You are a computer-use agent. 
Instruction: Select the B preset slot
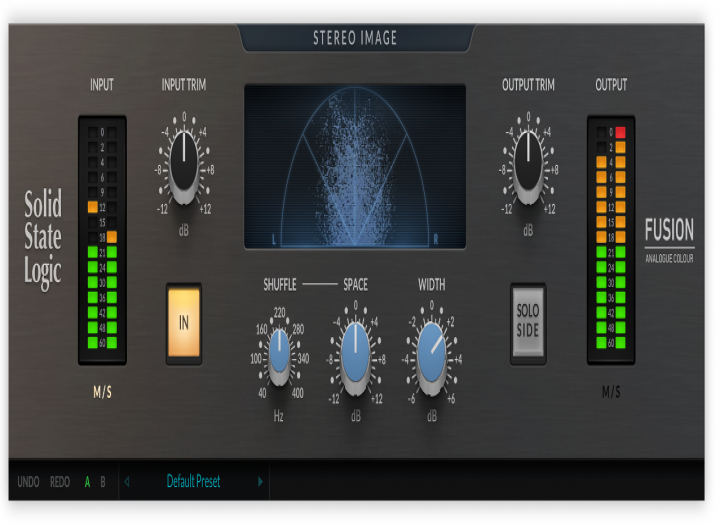pos(103,482)
